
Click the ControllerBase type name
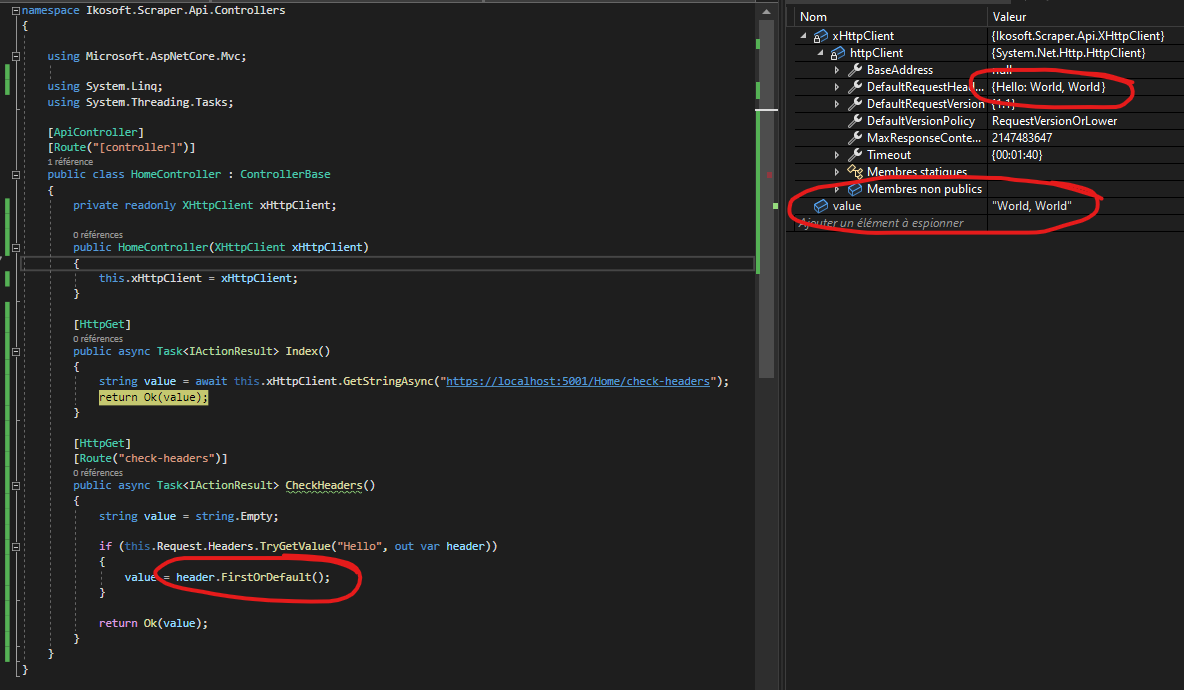click(x=285, y=174)
